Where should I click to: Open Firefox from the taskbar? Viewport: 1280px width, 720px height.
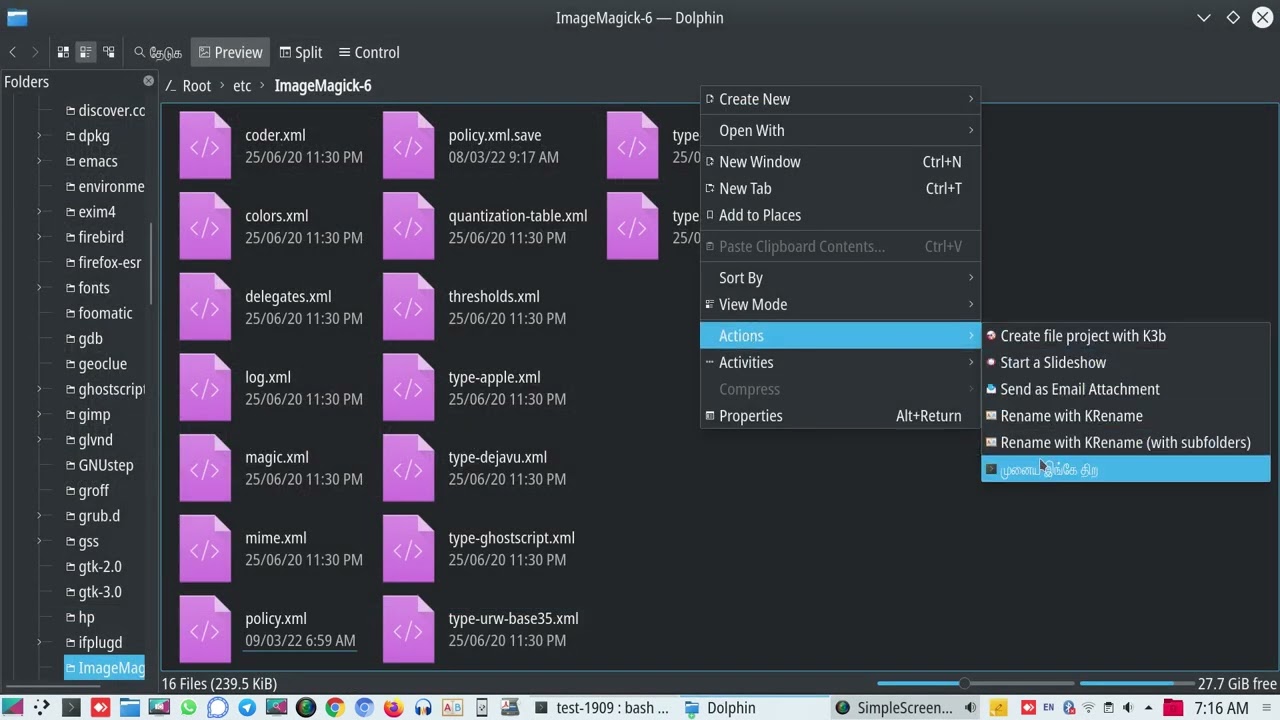coord(393,708)
